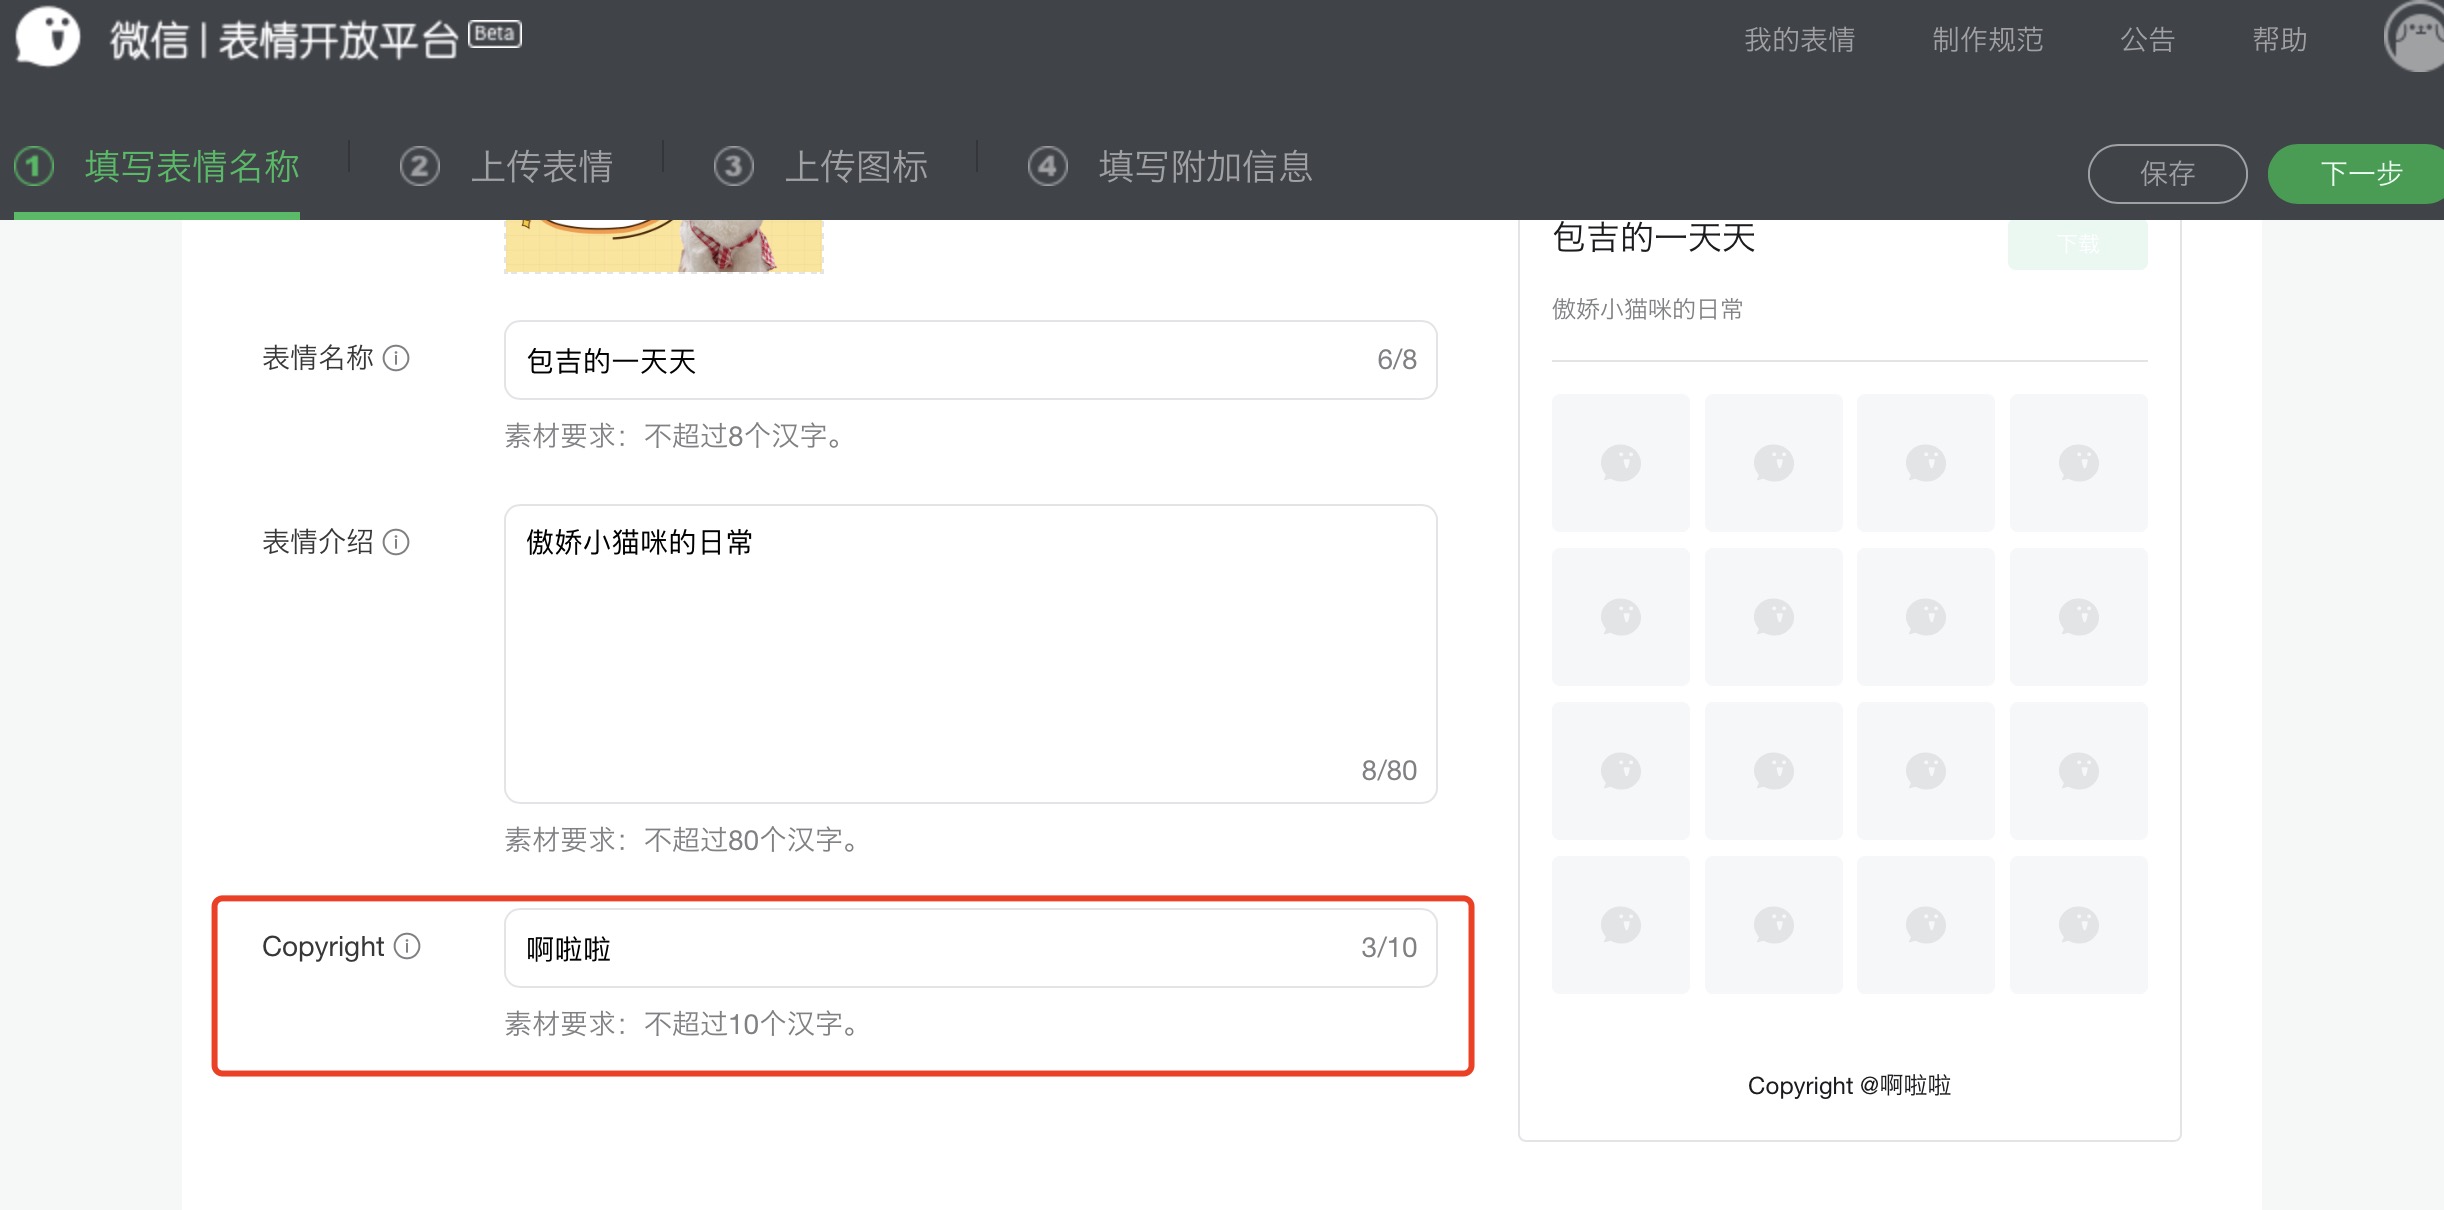
Task: Open the 制作规范 menu item
Action: (x=1987, y=40)
